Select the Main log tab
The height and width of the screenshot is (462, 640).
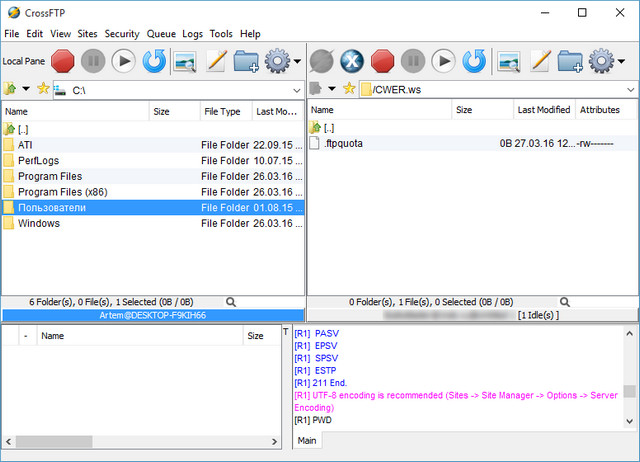click(x=307, y=441)
